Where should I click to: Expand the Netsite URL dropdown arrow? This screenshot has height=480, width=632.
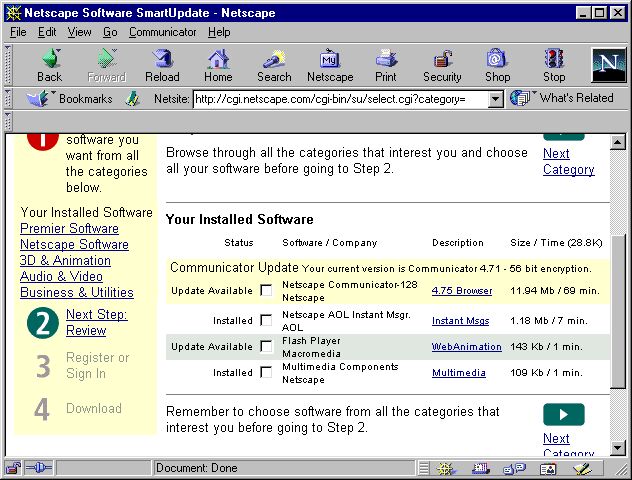click(495, 99)
